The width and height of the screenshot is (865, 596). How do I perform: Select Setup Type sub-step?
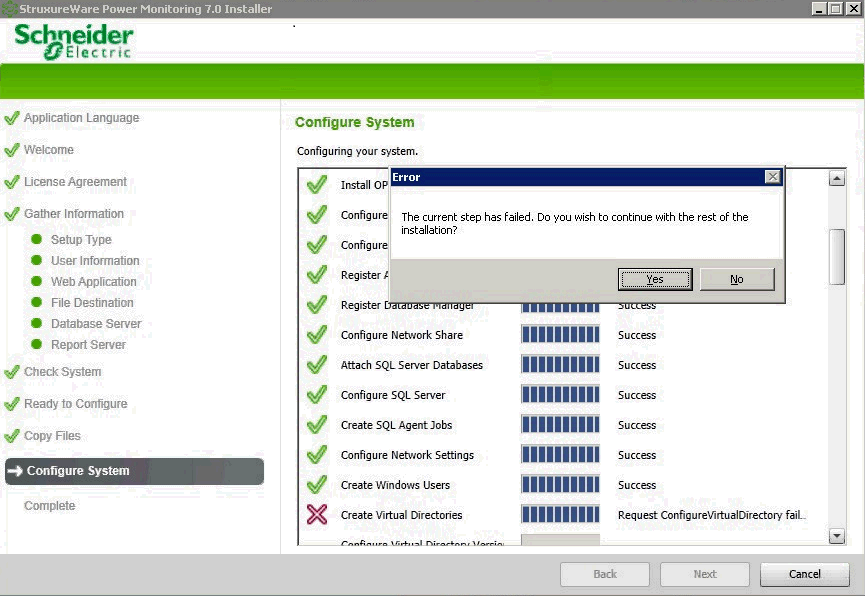[81, 240]
